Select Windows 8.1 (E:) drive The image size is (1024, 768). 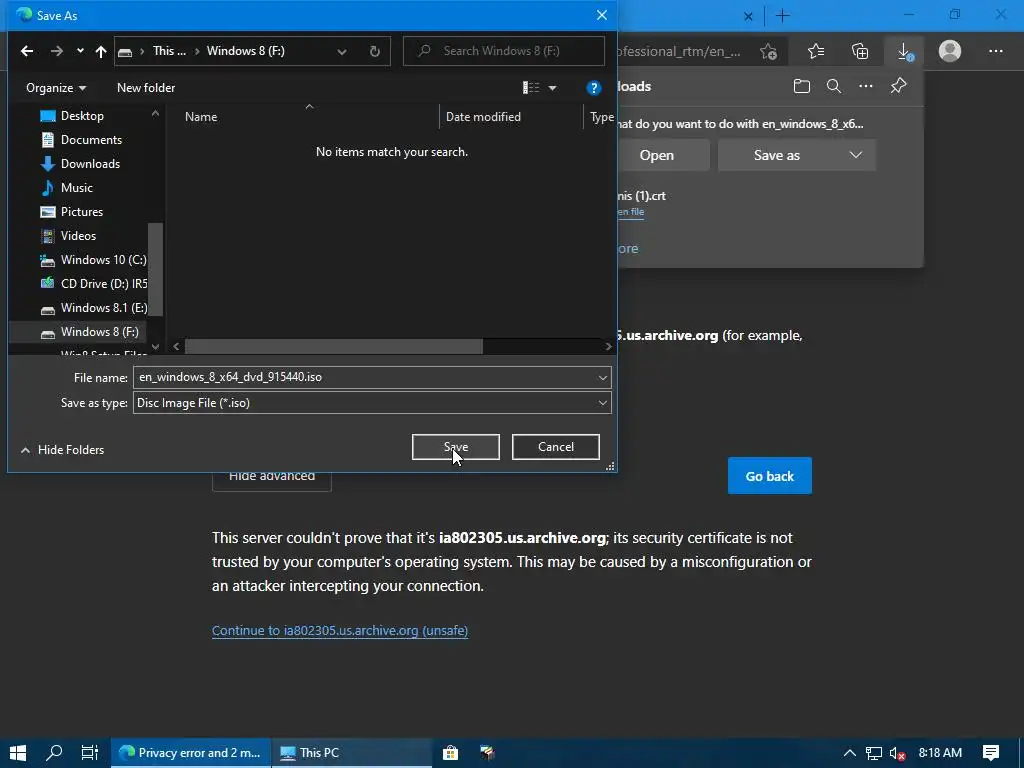point(93,308)
